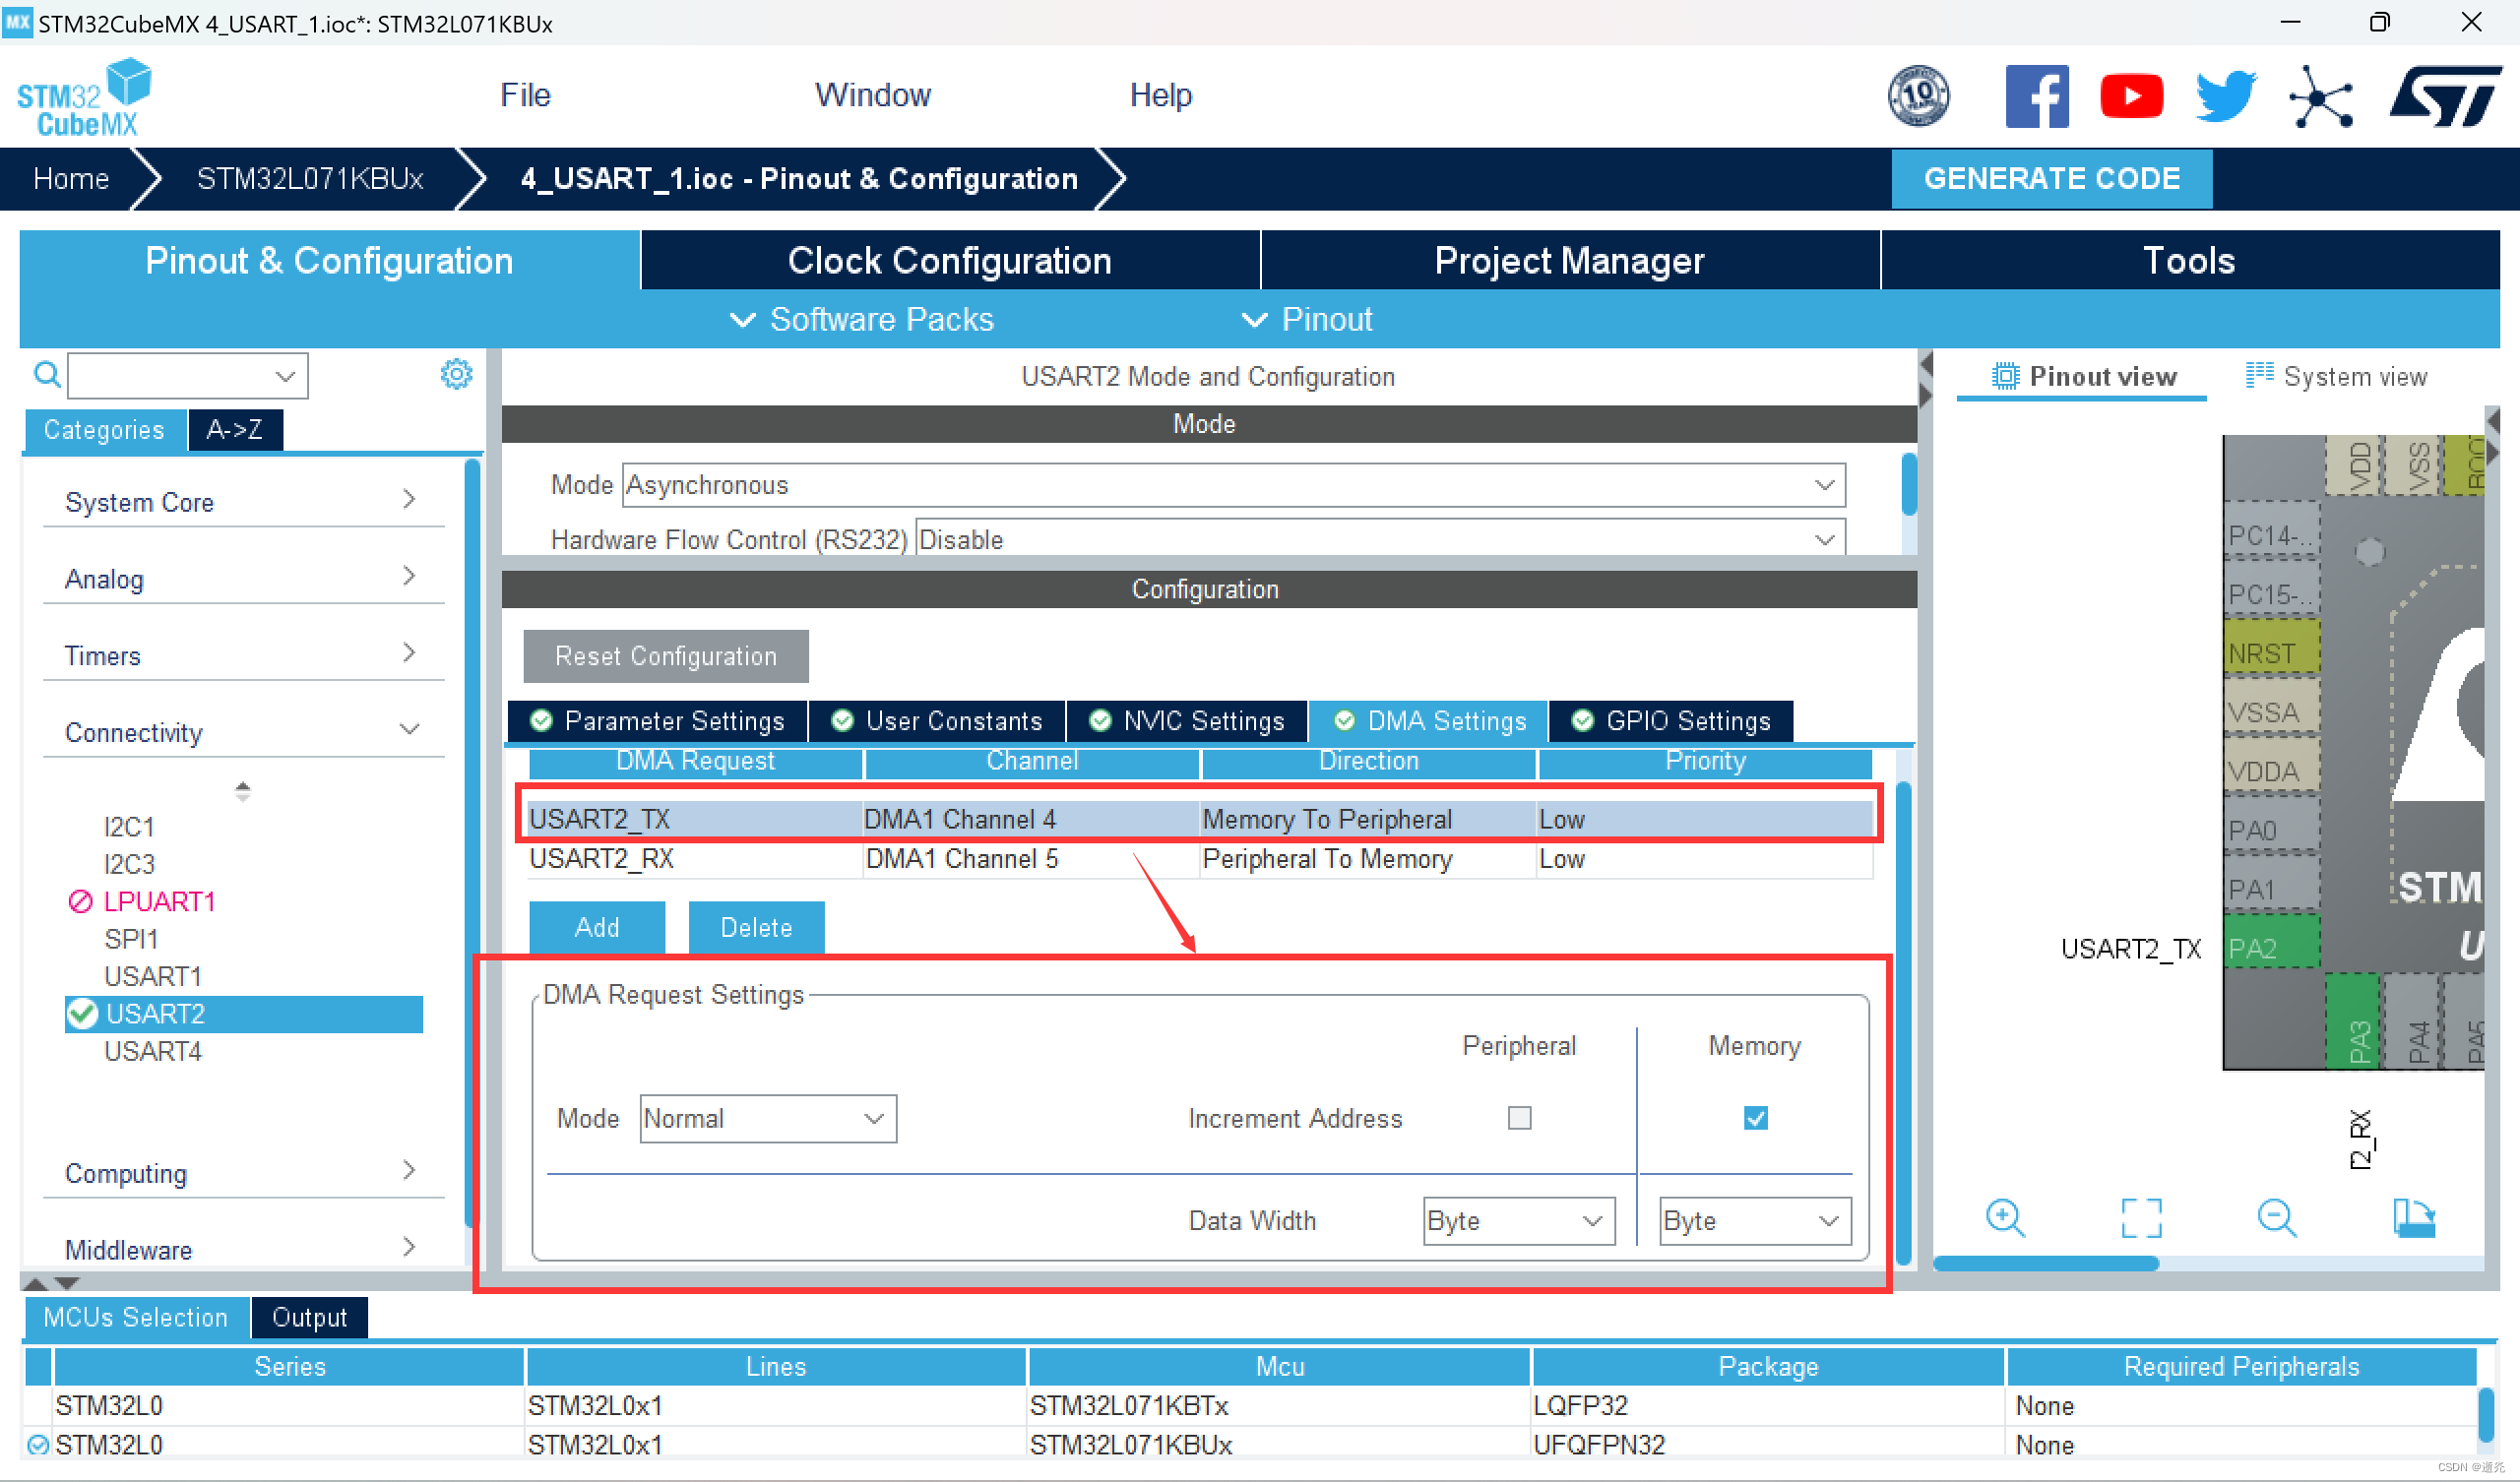2520x1482 pixels.
Task: Expand the Pinout menu
Action: pos(1306,319)
